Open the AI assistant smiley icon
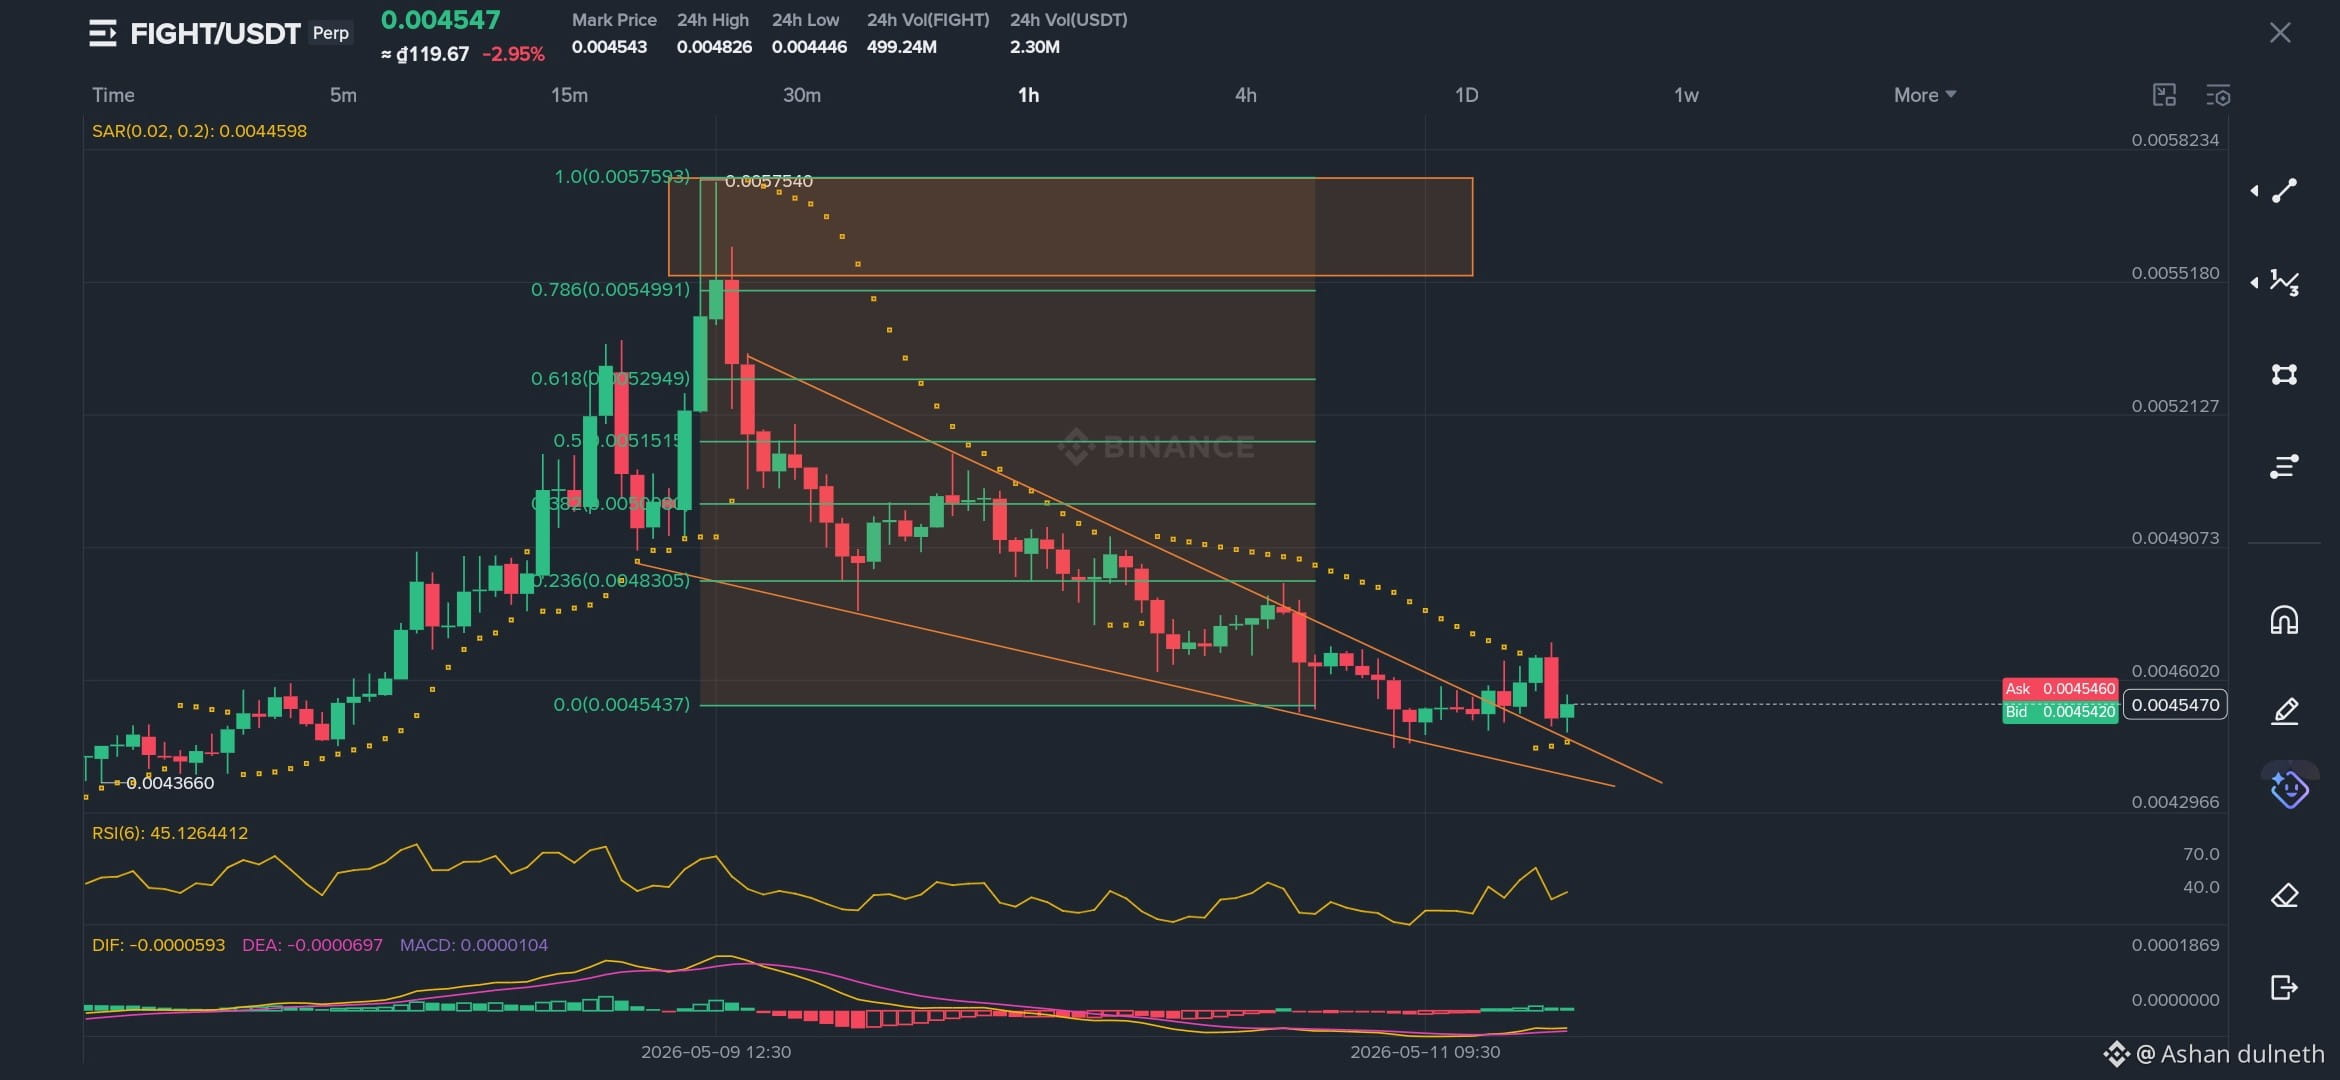Viewport: 2340px width, 1080px height. [2289, 788]
